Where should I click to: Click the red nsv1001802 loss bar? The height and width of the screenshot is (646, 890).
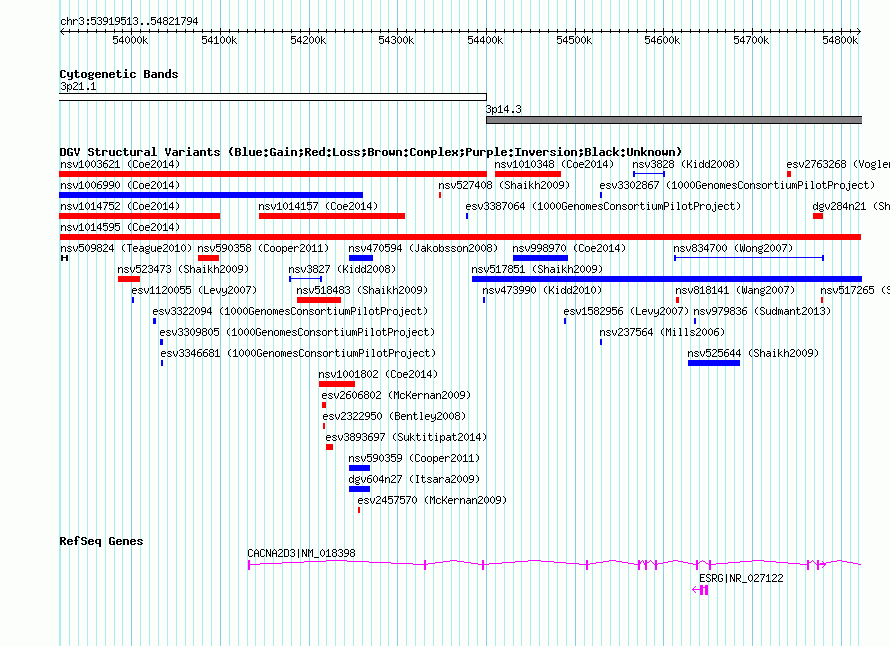[337, 384]
